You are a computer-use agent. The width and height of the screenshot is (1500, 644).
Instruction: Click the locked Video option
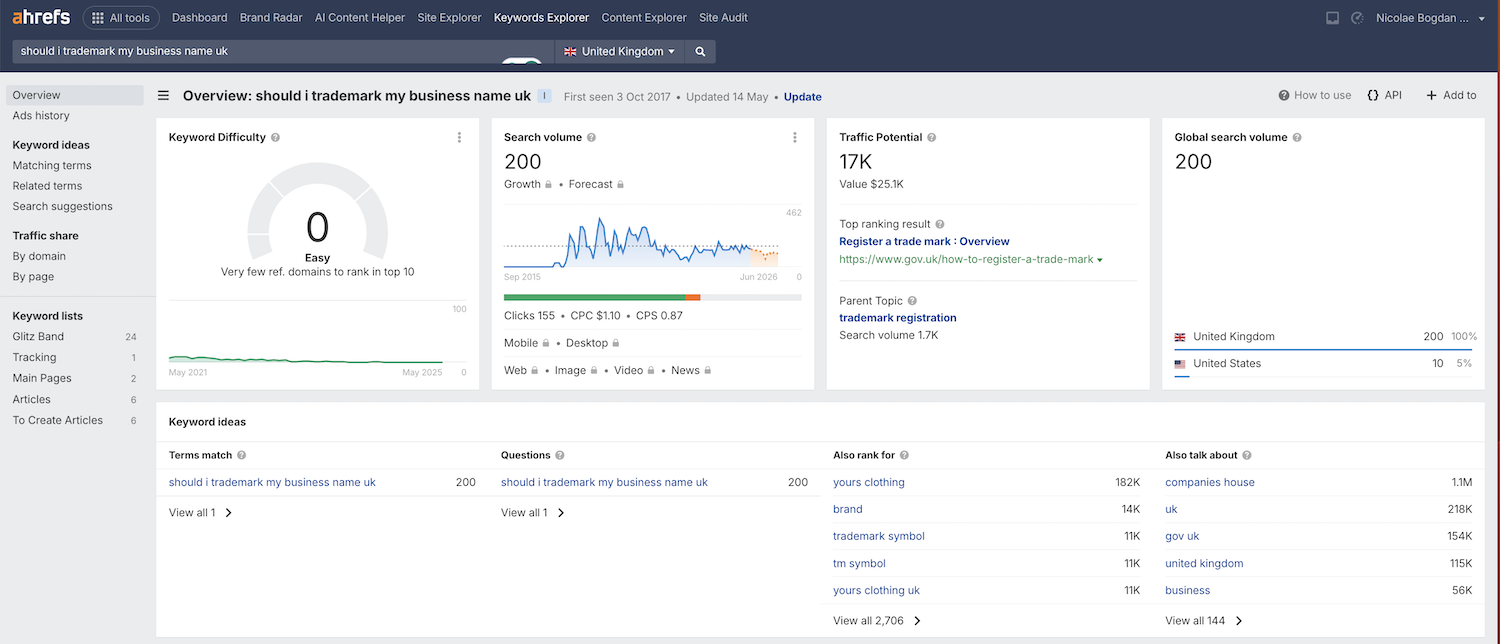click(x=634, y=370)
